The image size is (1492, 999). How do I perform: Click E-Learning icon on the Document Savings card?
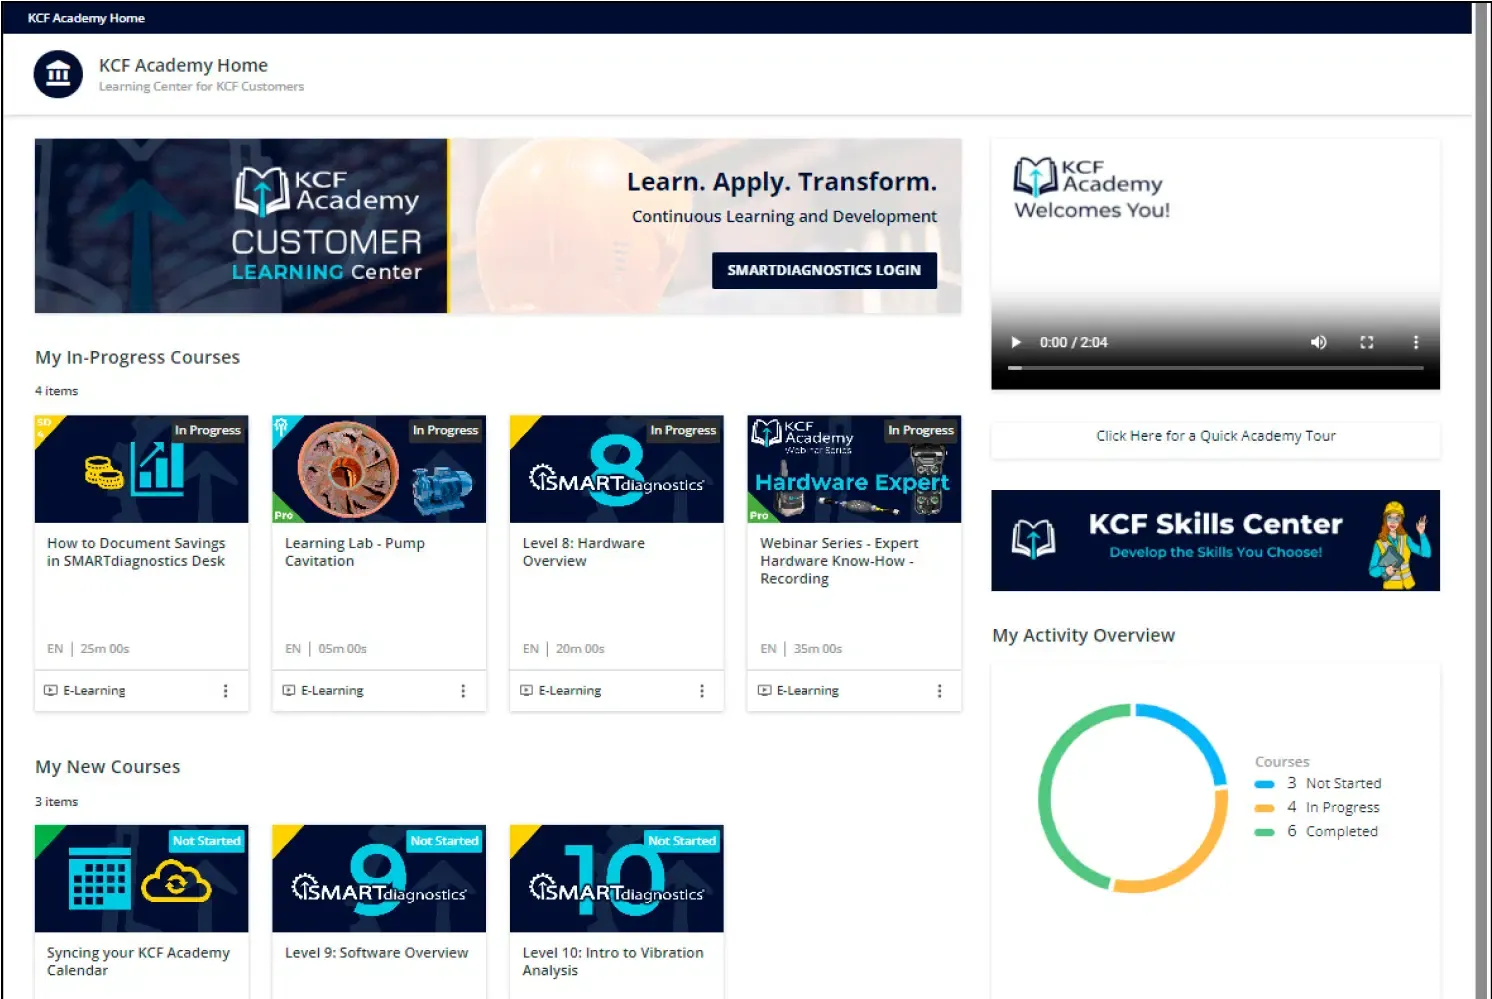pos(51,691)
